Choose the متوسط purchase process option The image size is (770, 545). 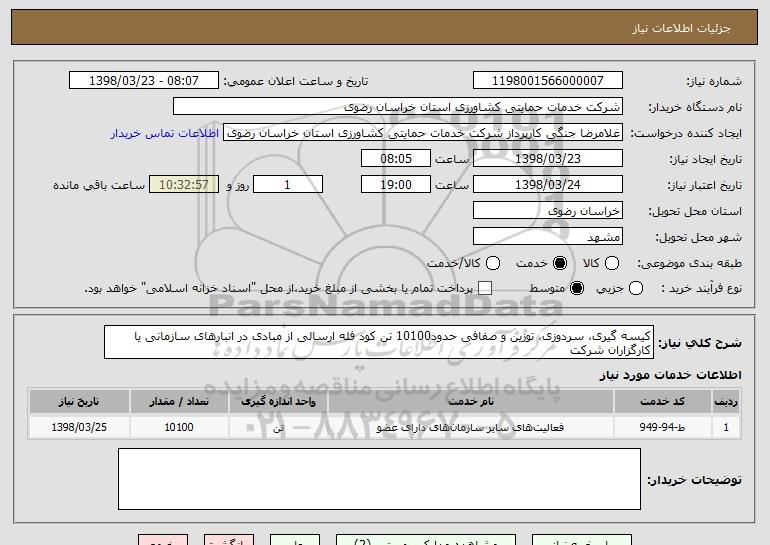(x=577, y=288)
